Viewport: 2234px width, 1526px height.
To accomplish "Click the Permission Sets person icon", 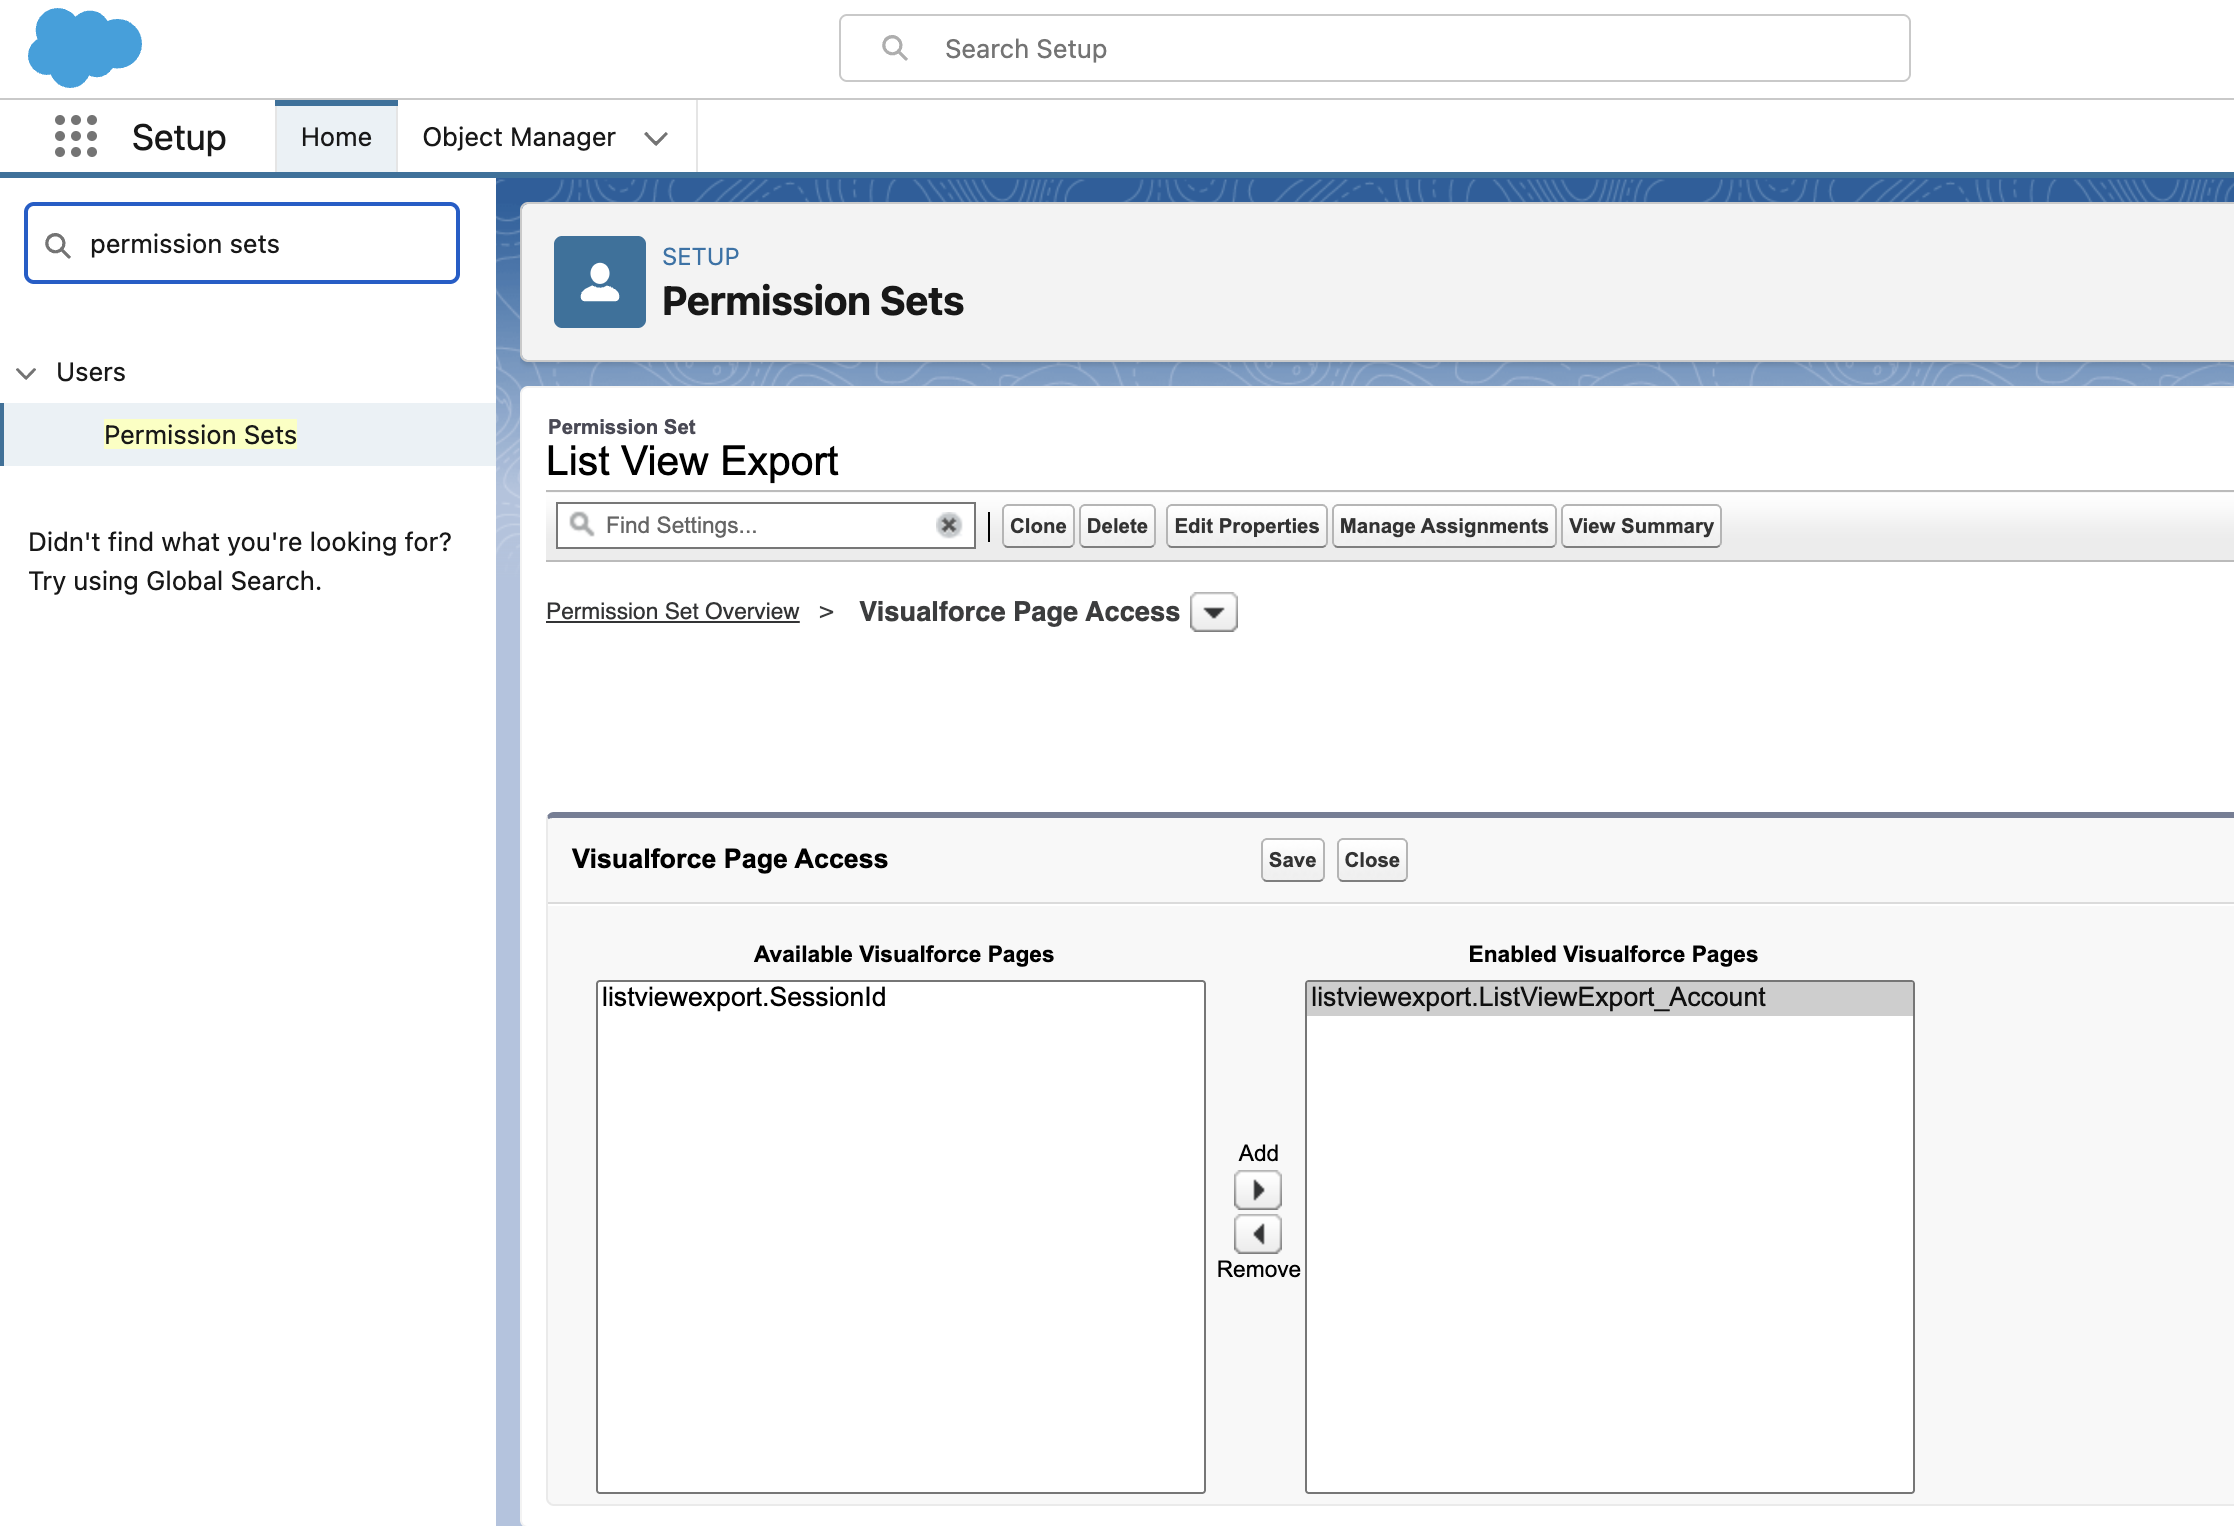I will pos(600,282).
